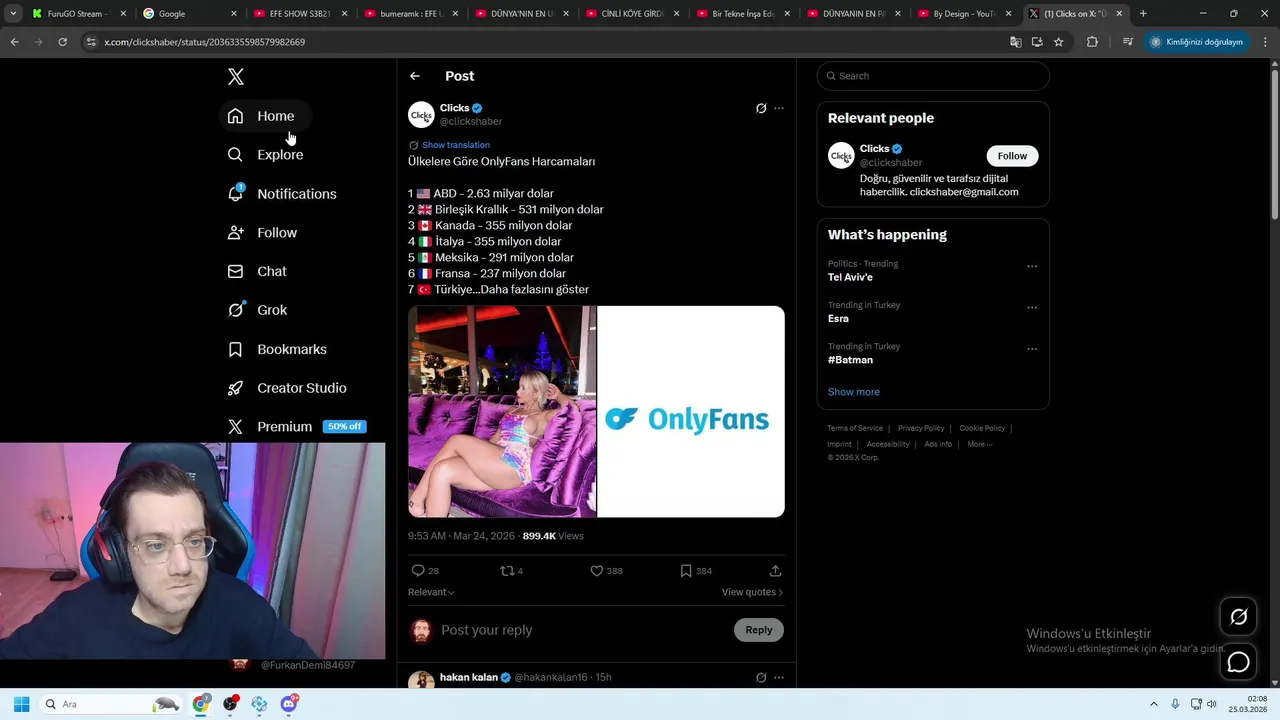Viewport: 1280px width, 720px height.
Task: Open more options on hakan kalan's reply
Action: [x=779, y=678]
